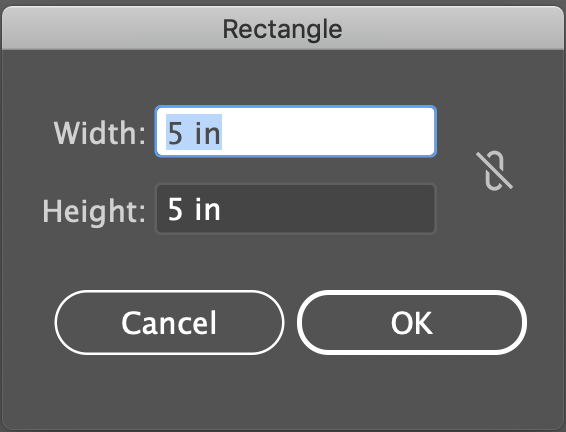Confirm rectangle dimensions with OK
The height and width of the screenshot is (432, 566).
coord(412,322)
